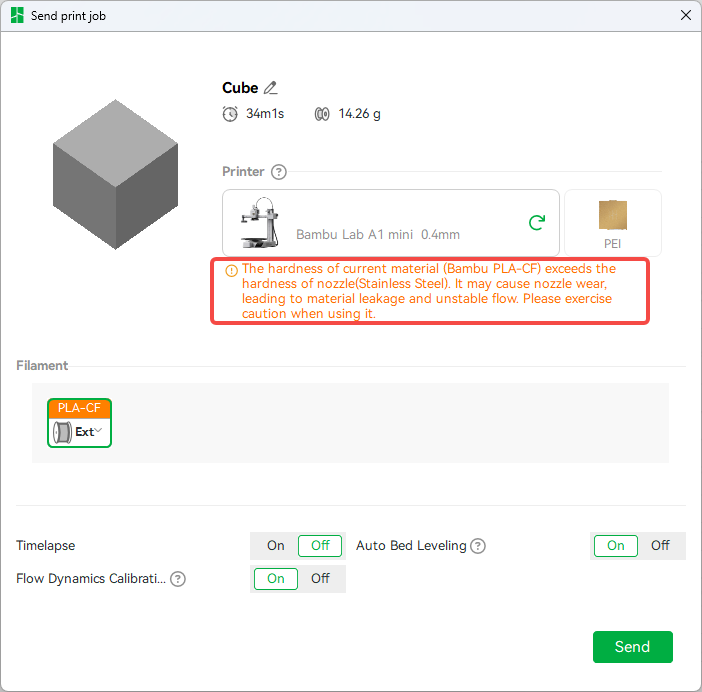Click the Filament section heading
The height and width of the screenshot is (692, 702).
pos(42,366)
